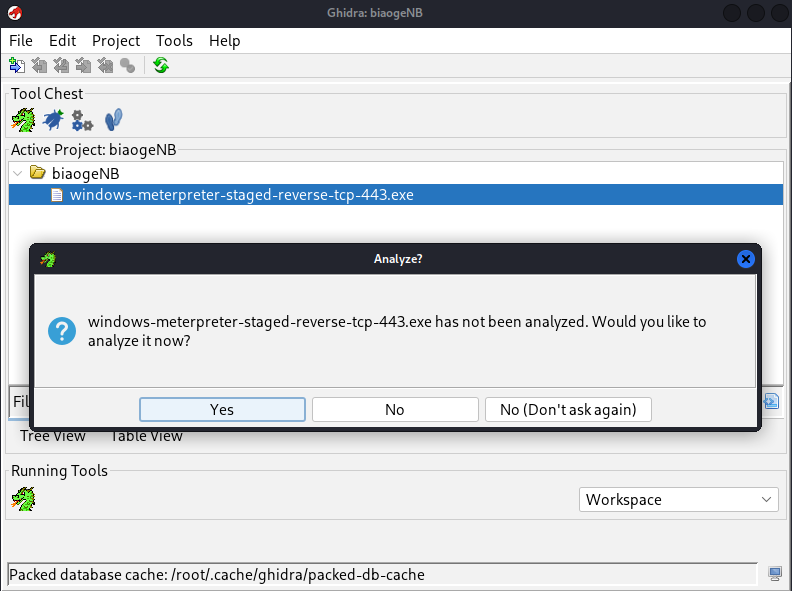The height and width of the screenshot is (591, 792).
Task: Switch to the Table View tab
Action: click(x=146, y=436)
